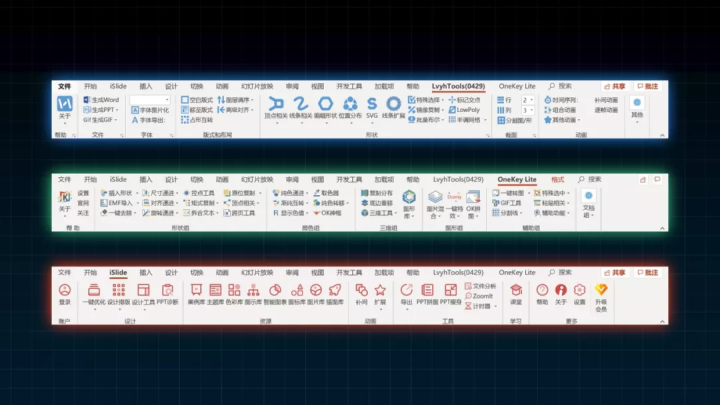720x405 pixels.
Task: Click the 线条扩展 ring icon in LvyhTools ribbon
Action: pos(393,104)
